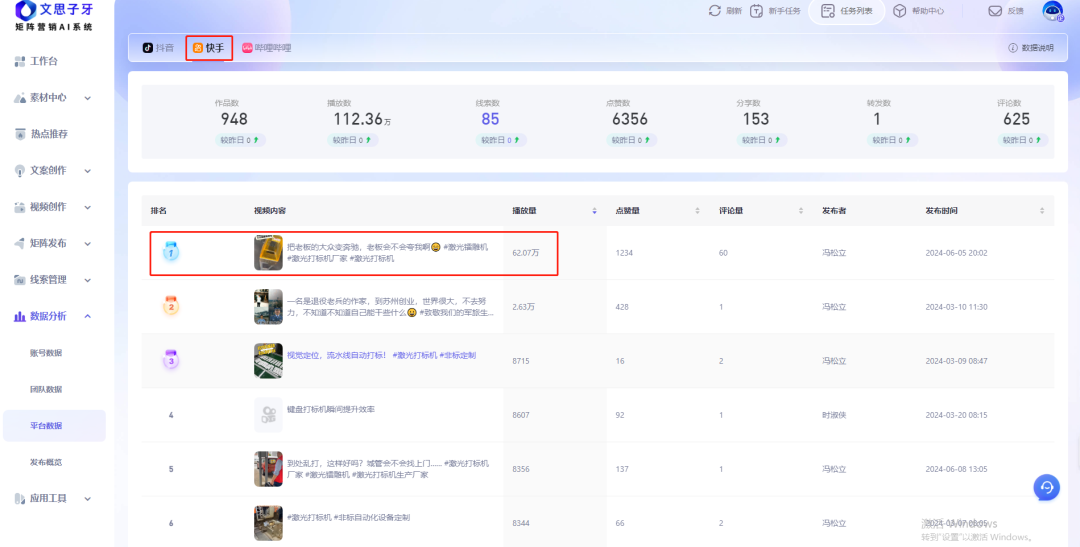Open thumbnail of 把老板的大众变奔驰 video

268,253
